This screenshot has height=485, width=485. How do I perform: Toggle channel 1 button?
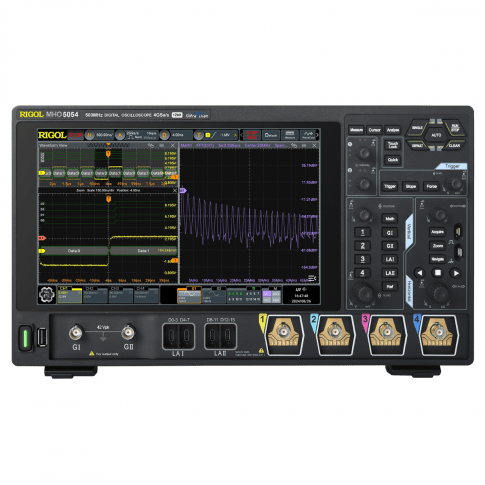tap(362, 232)
